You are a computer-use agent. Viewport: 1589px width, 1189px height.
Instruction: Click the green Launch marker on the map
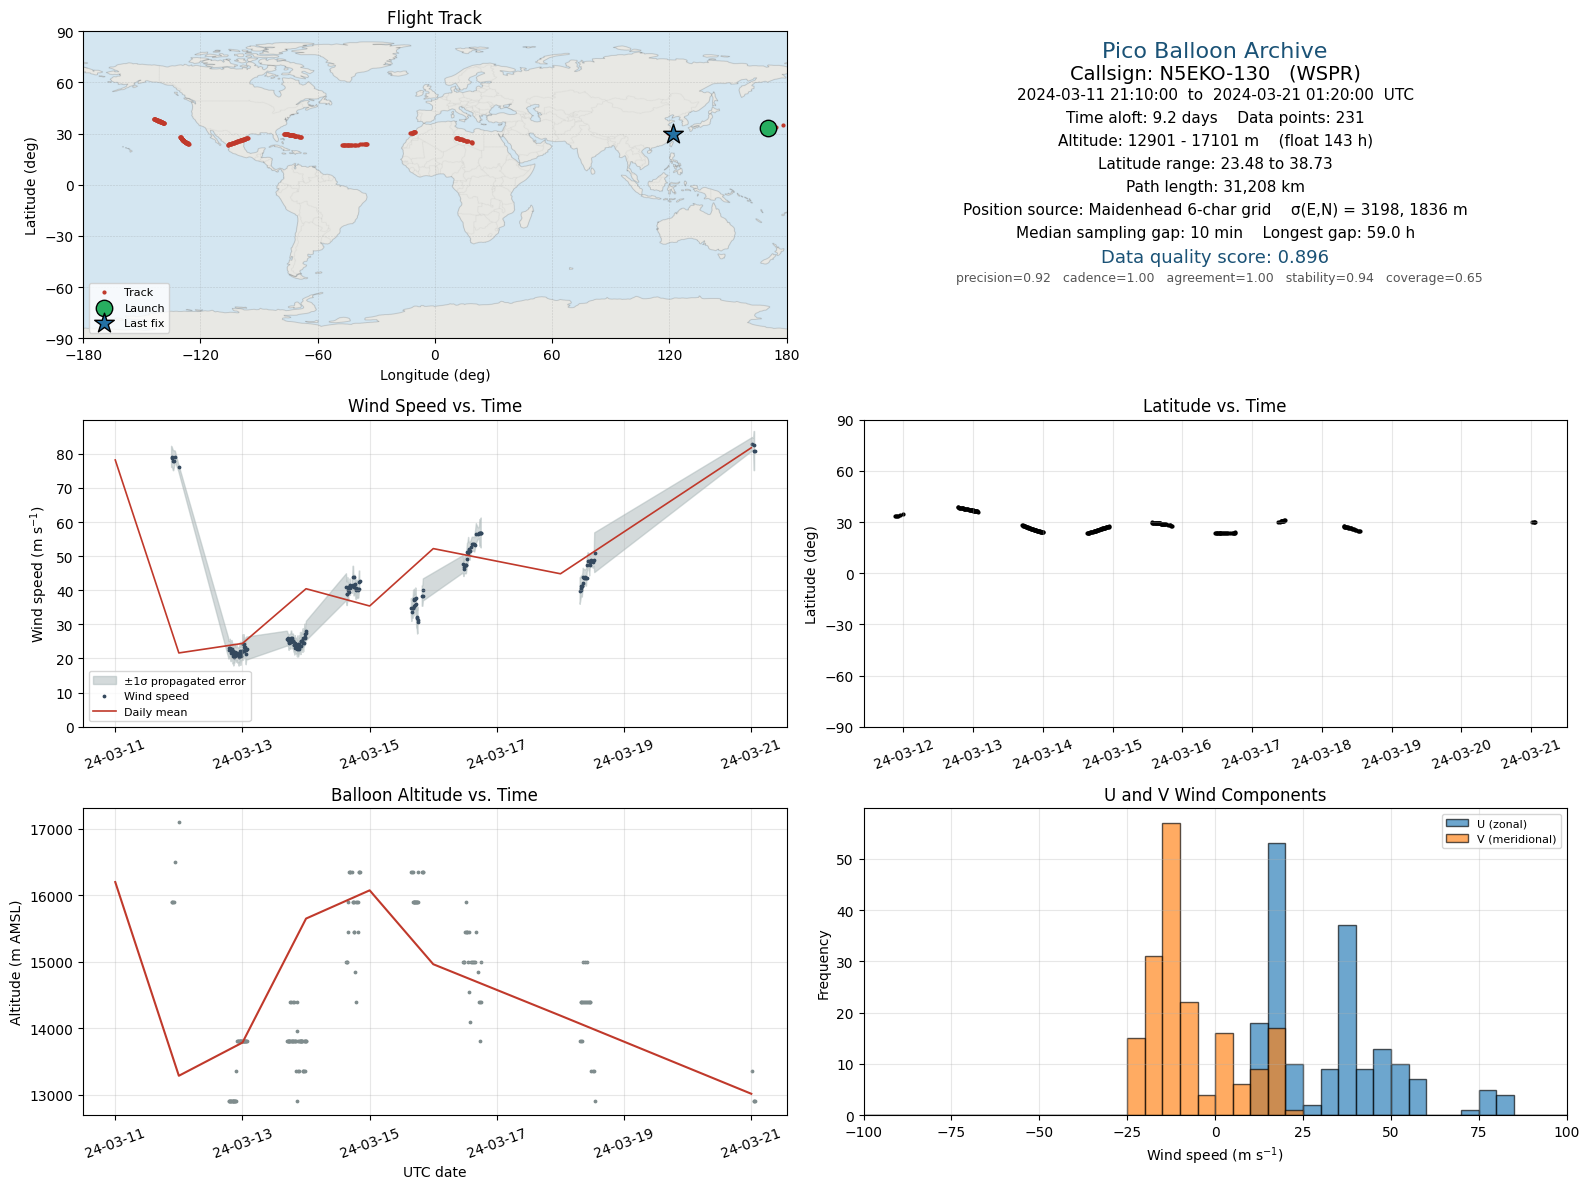pos(768,128)
